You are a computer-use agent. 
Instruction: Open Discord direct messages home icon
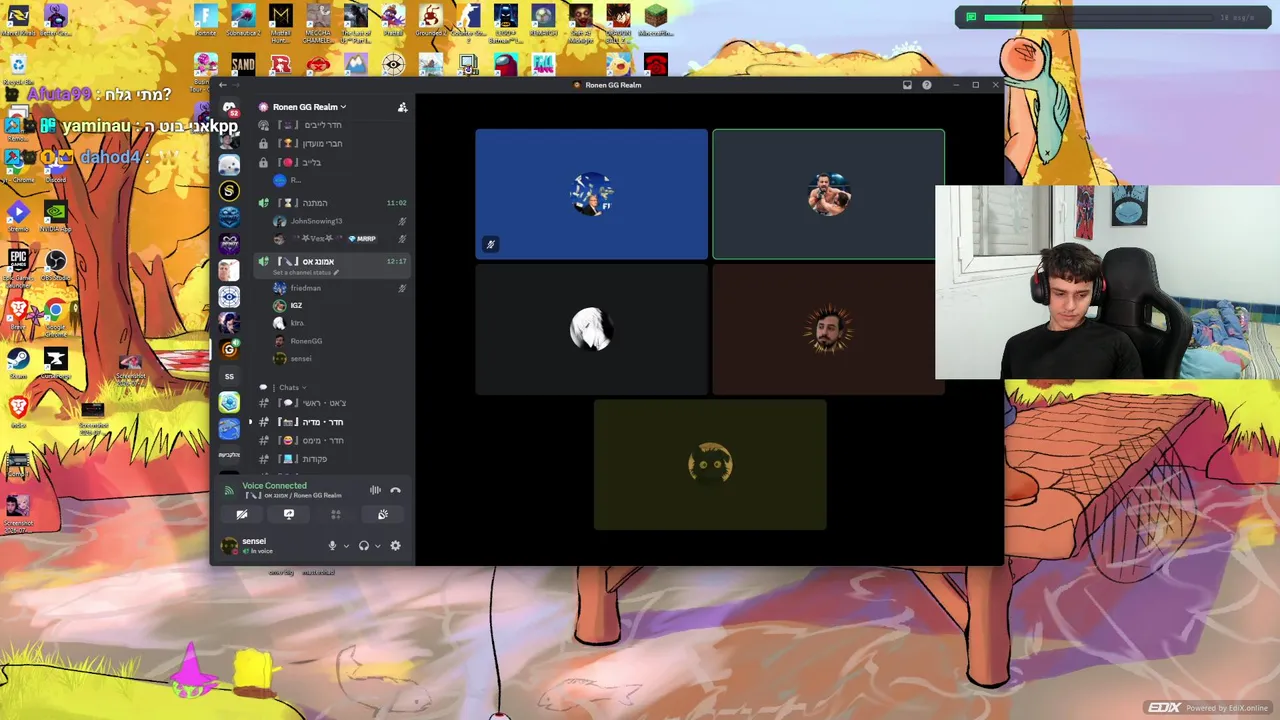pyautogui.click(x=229, y=108)
